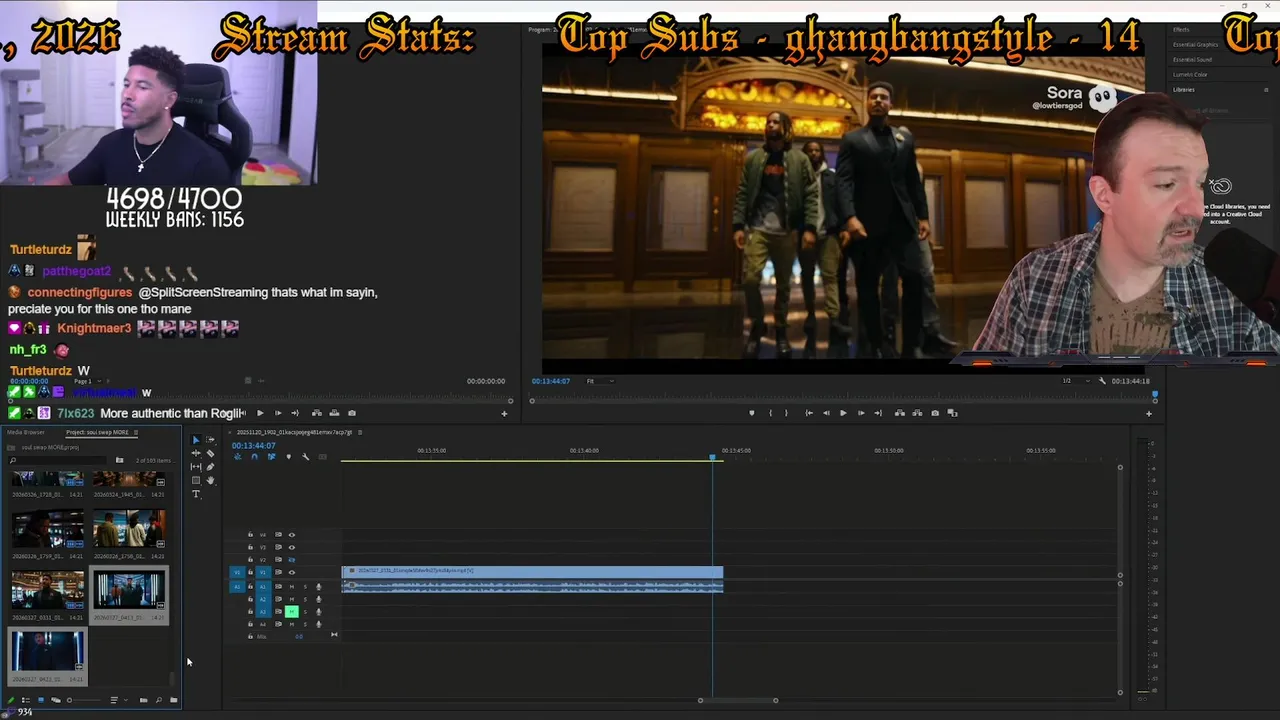Select the Slip tool
Image resolution: width=1280 pixels, height=720 pixels.
(x=196, y=467)
